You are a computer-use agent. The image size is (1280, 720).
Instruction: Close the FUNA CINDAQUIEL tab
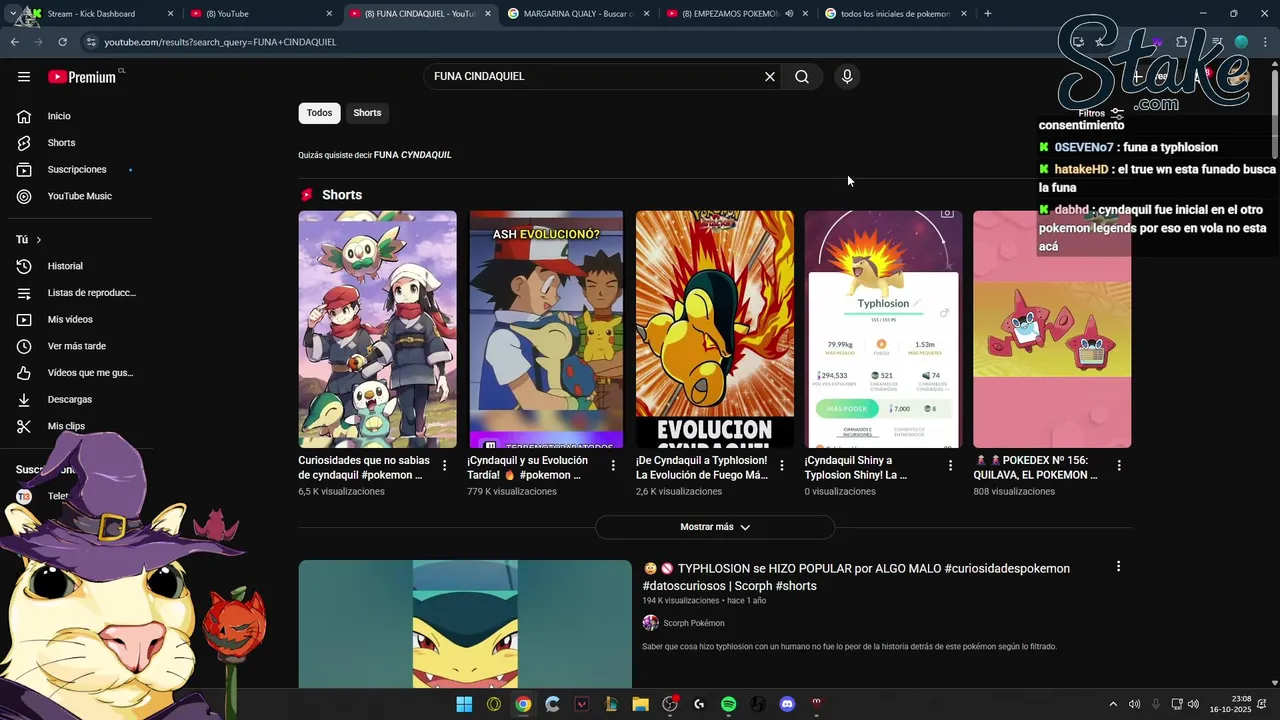[488, 14]
